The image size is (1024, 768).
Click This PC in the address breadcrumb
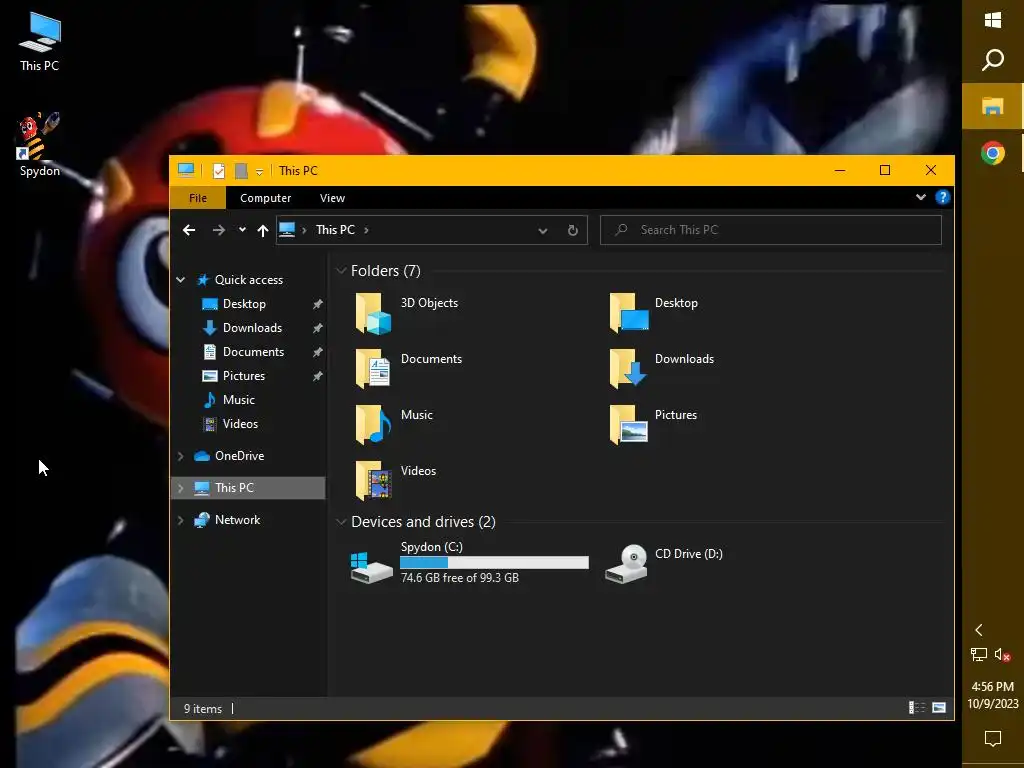pos(335,230)
